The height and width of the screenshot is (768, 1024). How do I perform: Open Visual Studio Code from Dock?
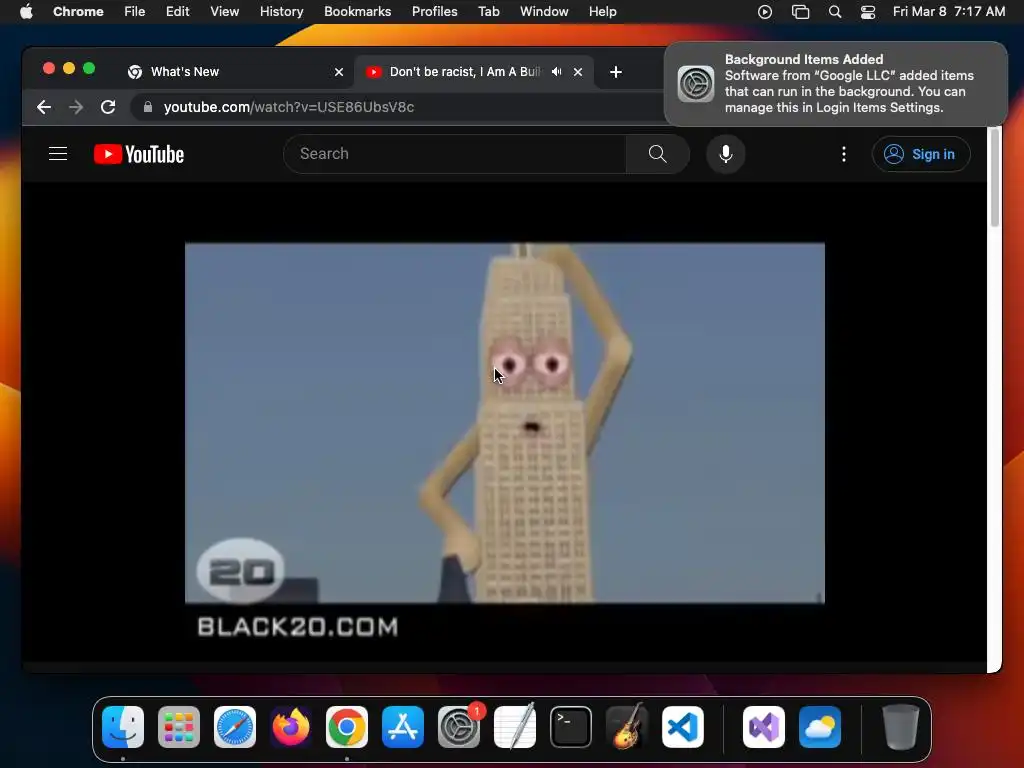coord(683,727)
